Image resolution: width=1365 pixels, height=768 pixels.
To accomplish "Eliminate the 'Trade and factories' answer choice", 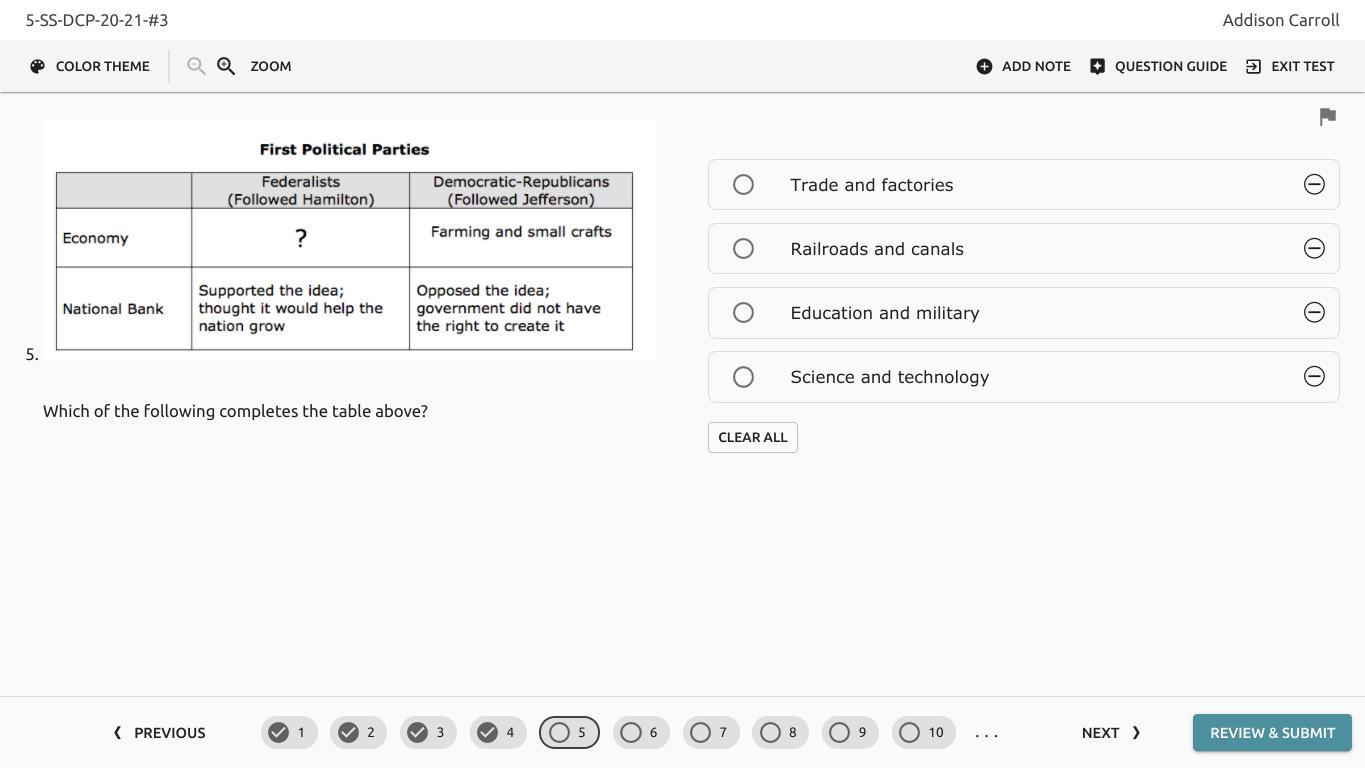I will 1314,184.
